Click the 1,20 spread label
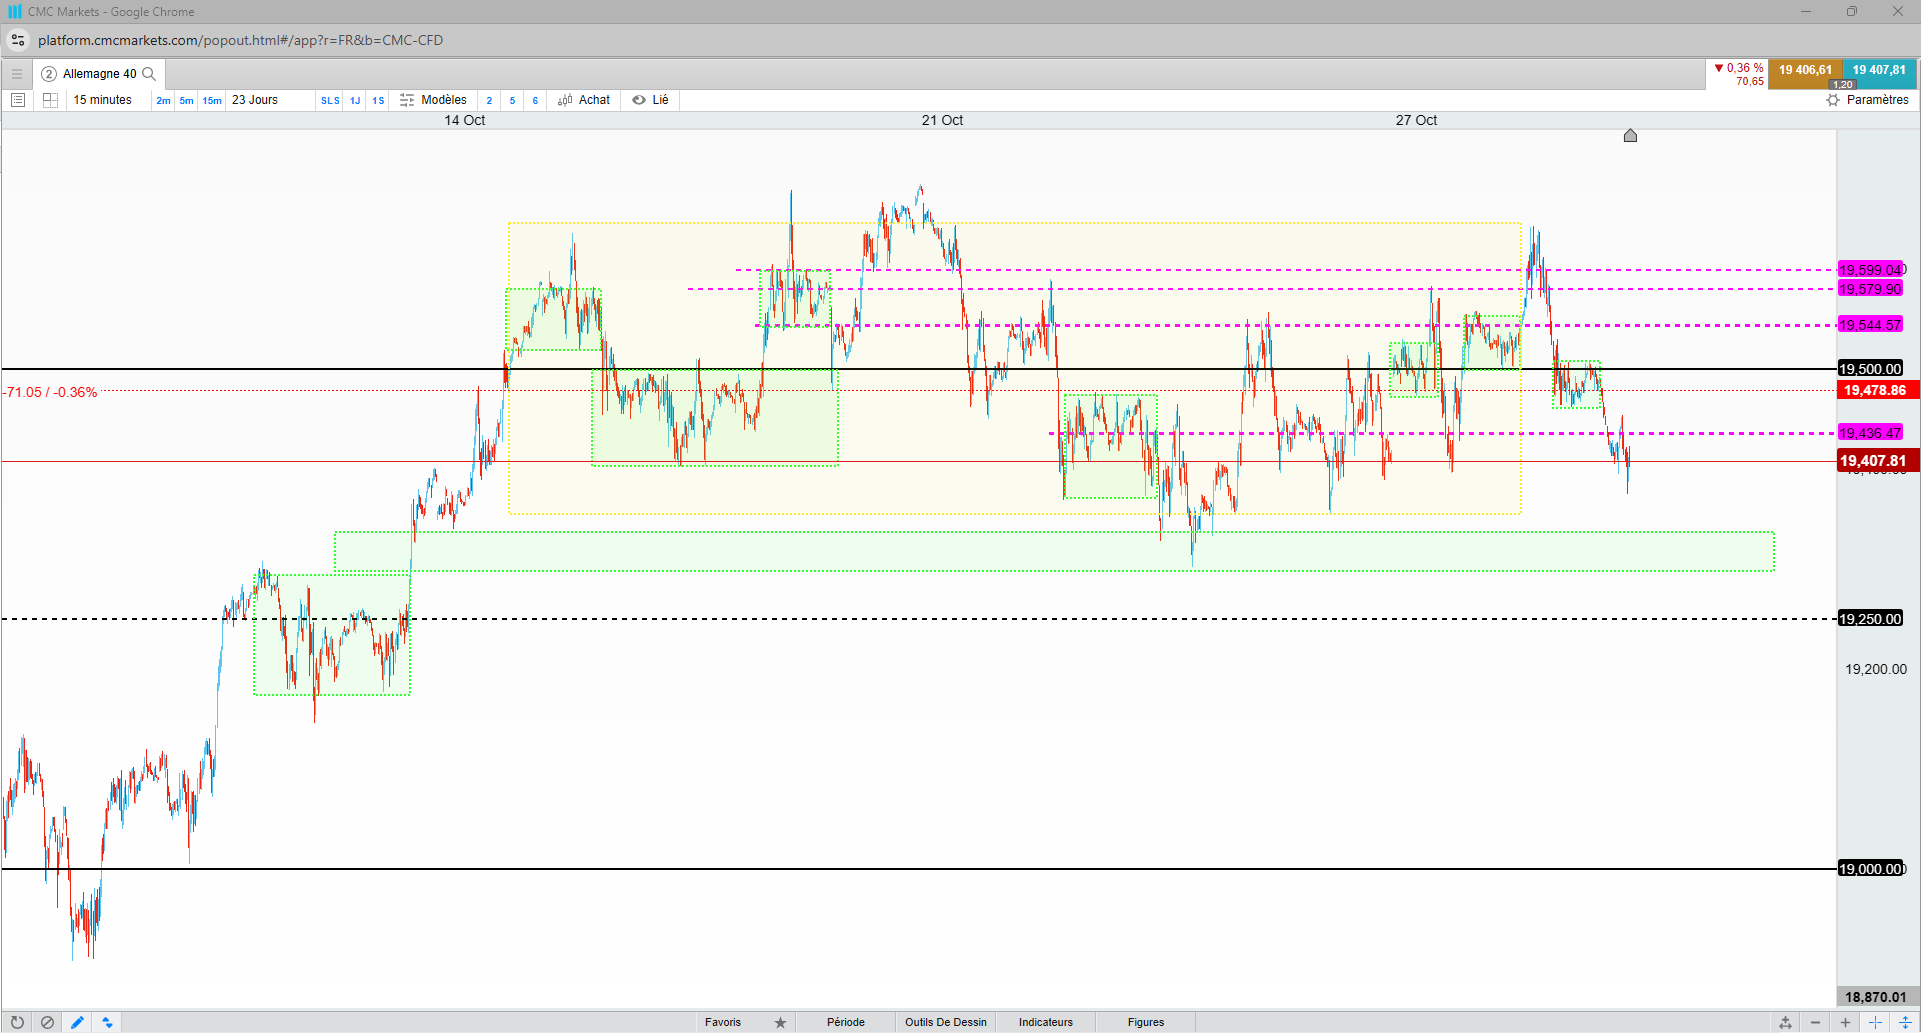The image size is (1921, 1033). [1843, 85]
